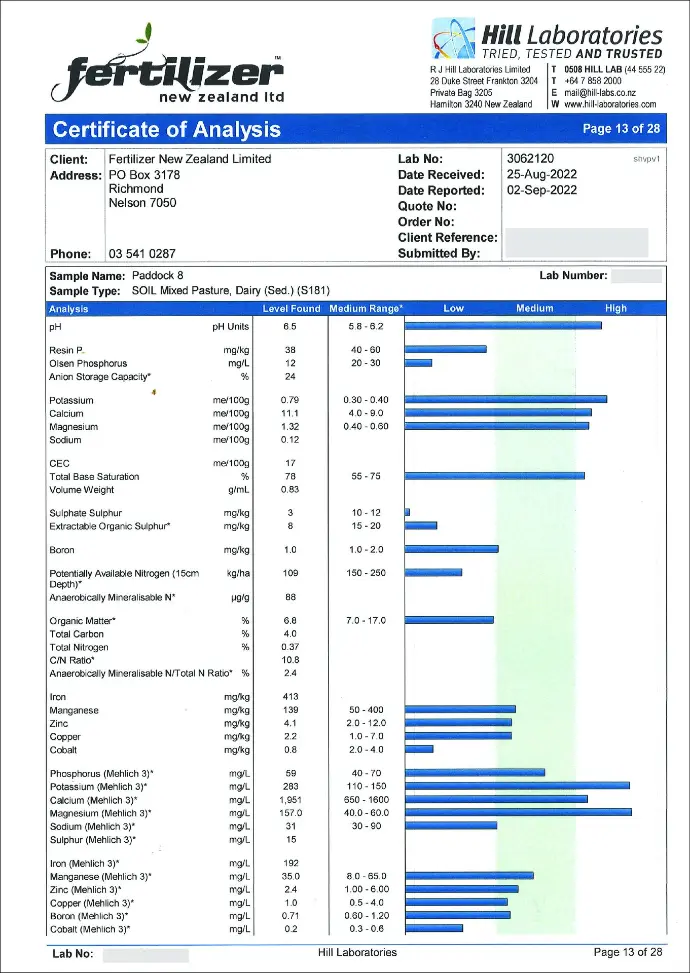Open the www.hill-laboratories.com website link
This screenshot has height=973, width=690.
click(x=610, y=104)
